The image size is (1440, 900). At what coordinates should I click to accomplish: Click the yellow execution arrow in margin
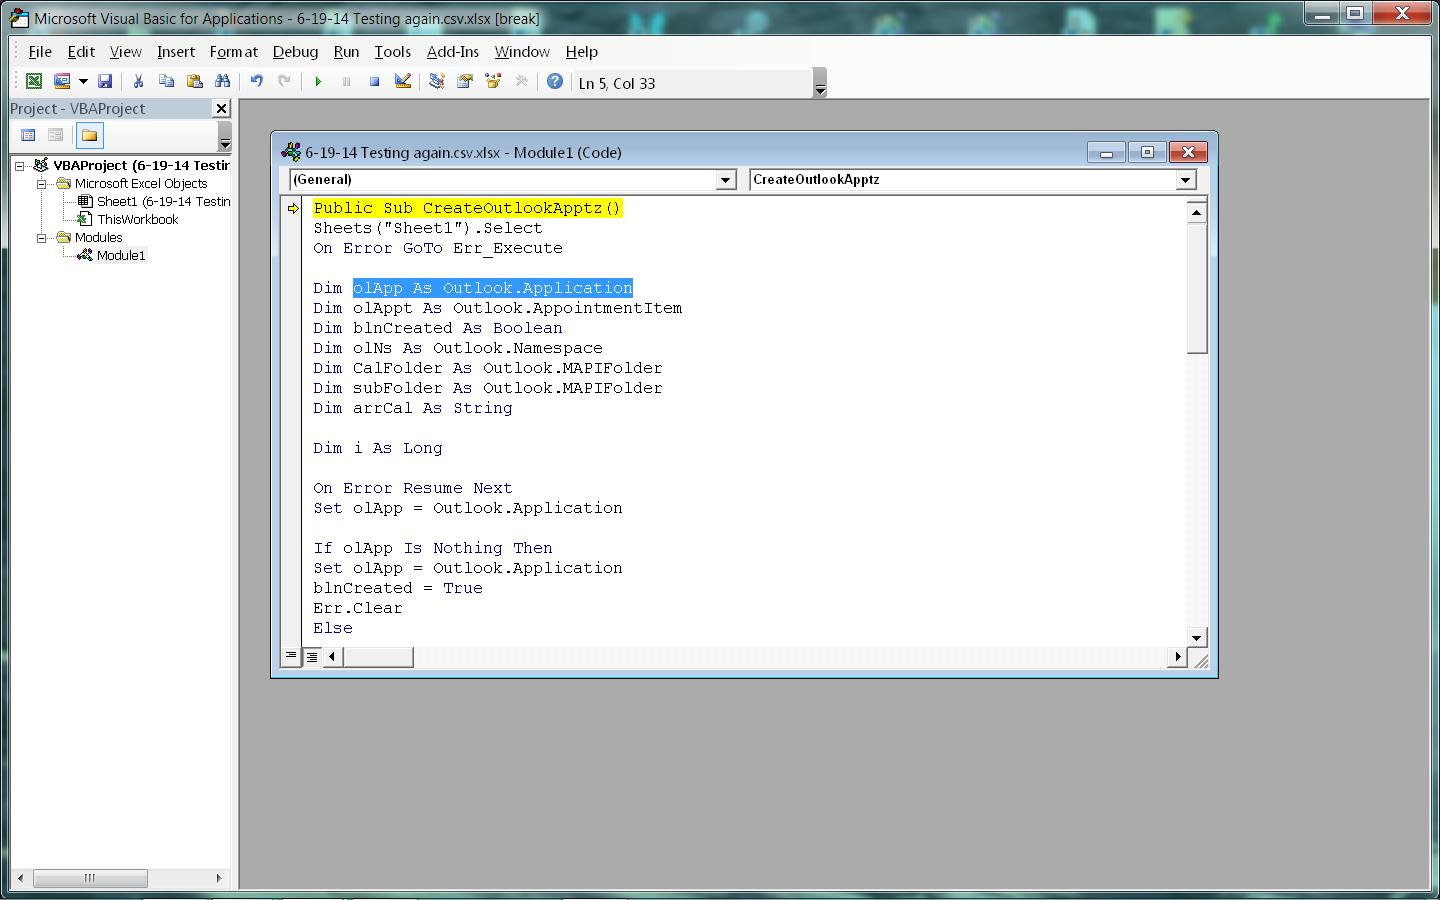pos(293,208)
